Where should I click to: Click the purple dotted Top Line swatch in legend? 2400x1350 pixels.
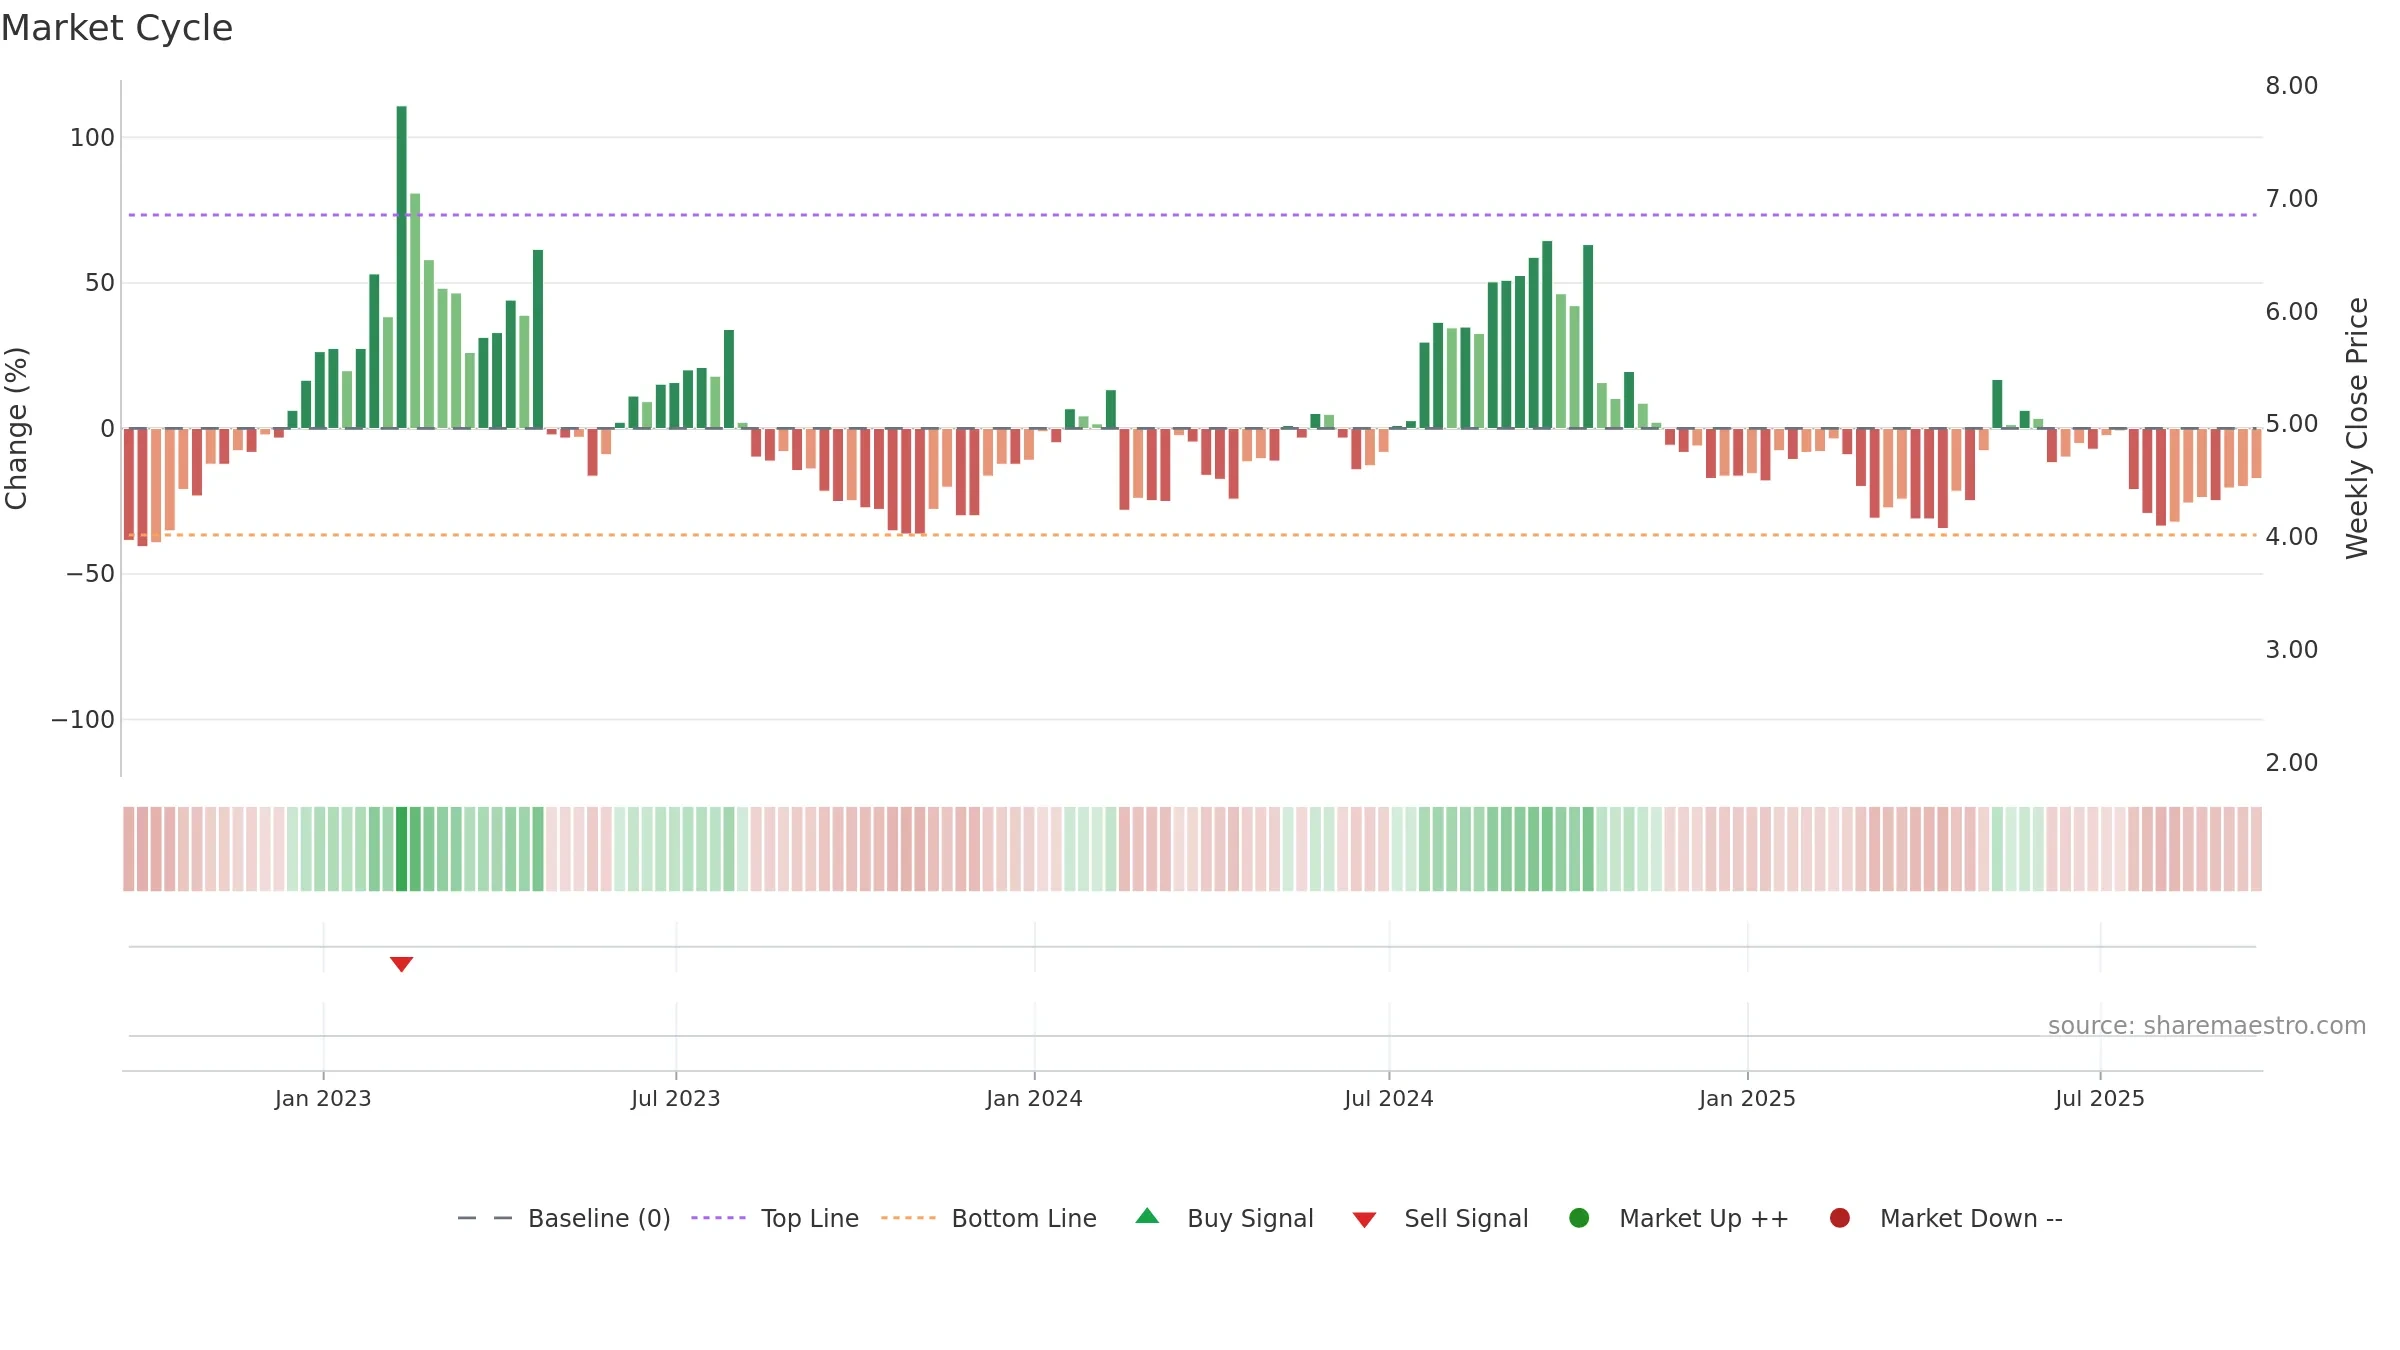pyautogui.click(x=718, y=1218)
